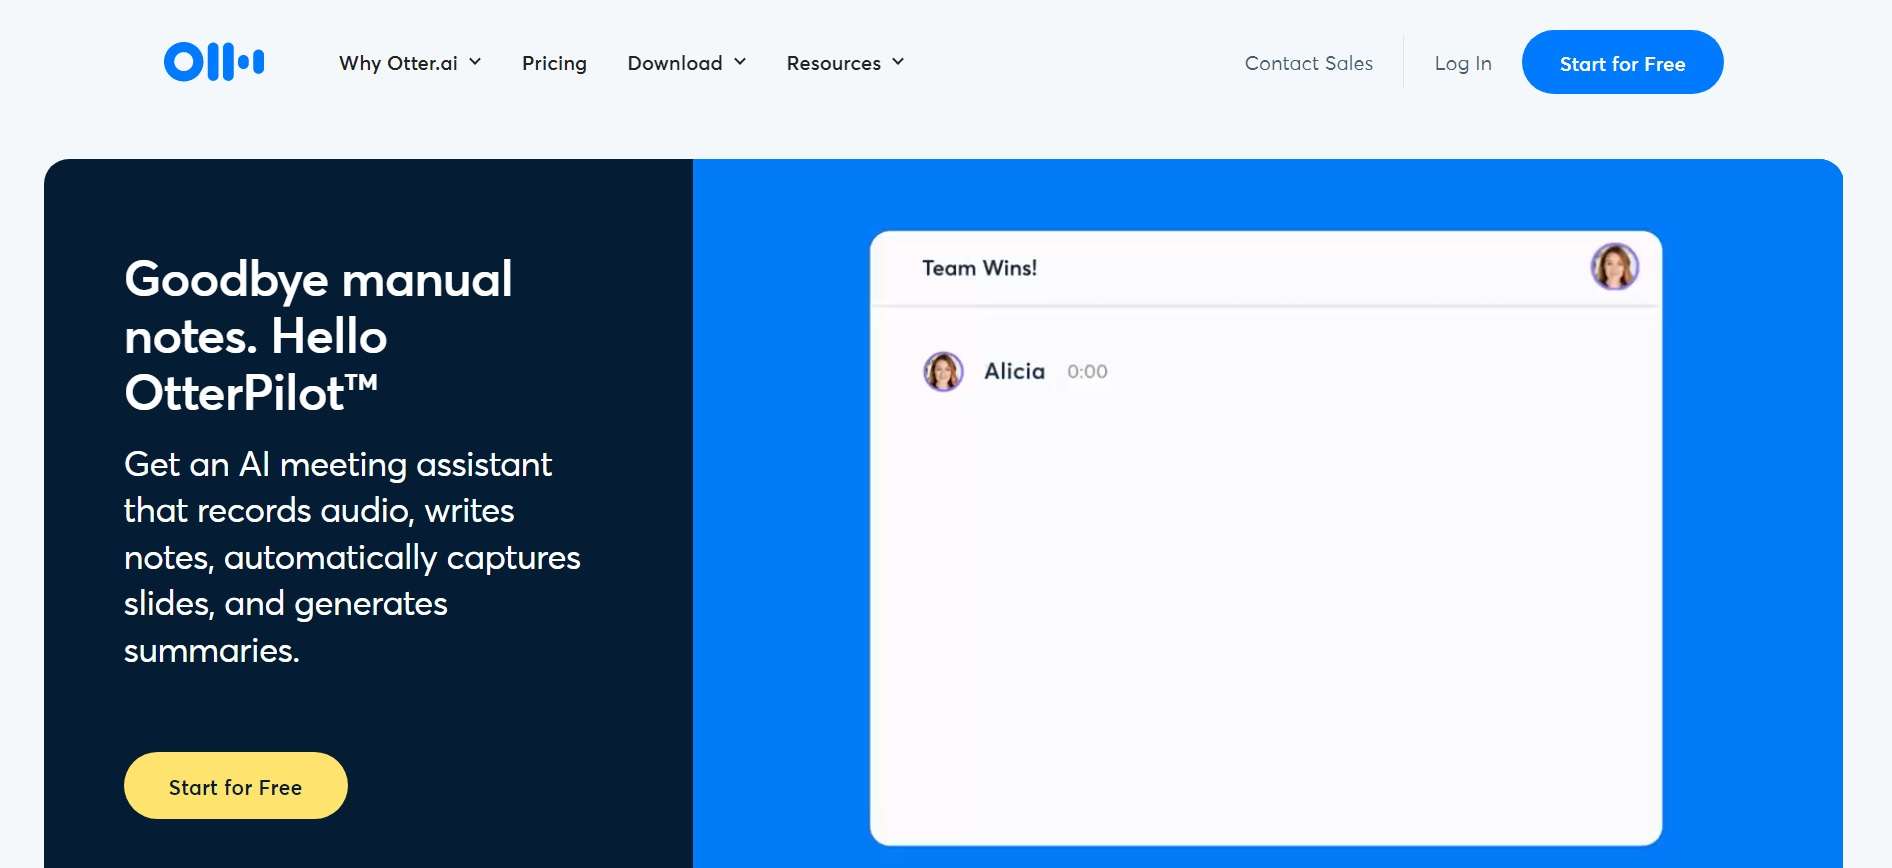Image resolution: width=1892 pixels, height=868 pixels.
Task: Click the Goodbye manual notes headline
Action: pos(318,335)
